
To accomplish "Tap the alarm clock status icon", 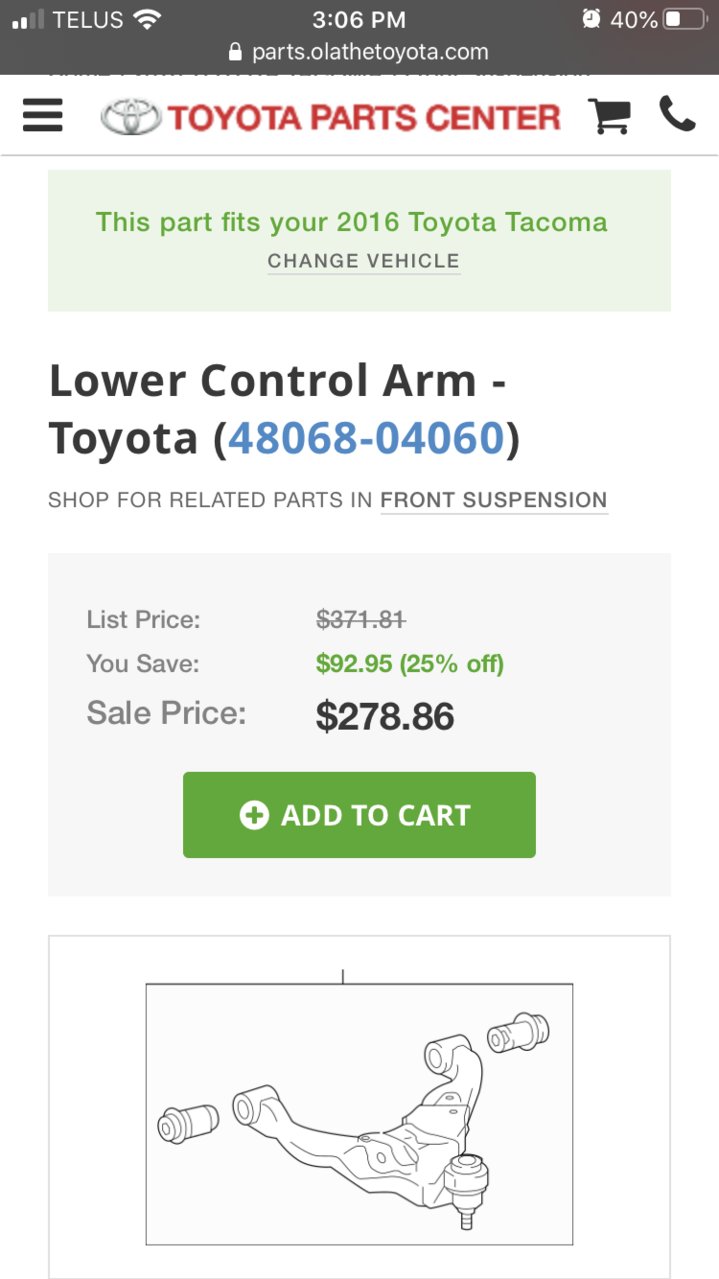I will click(x=591, y=19).
